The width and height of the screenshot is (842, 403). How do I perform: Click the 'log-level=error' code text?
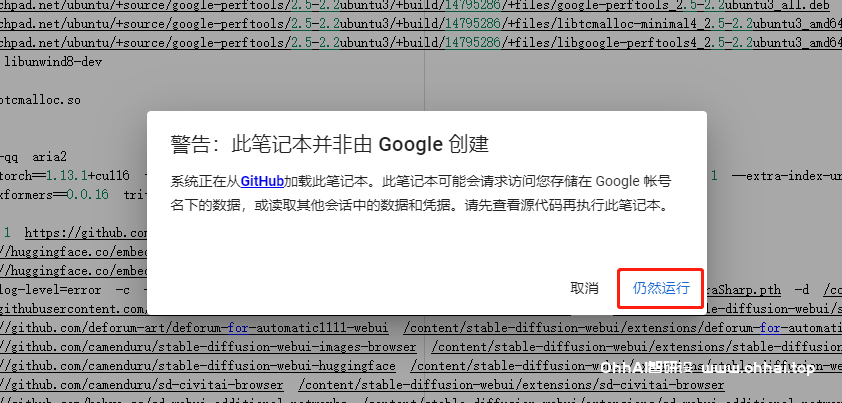pyautogui.click(x=50, y=290)
